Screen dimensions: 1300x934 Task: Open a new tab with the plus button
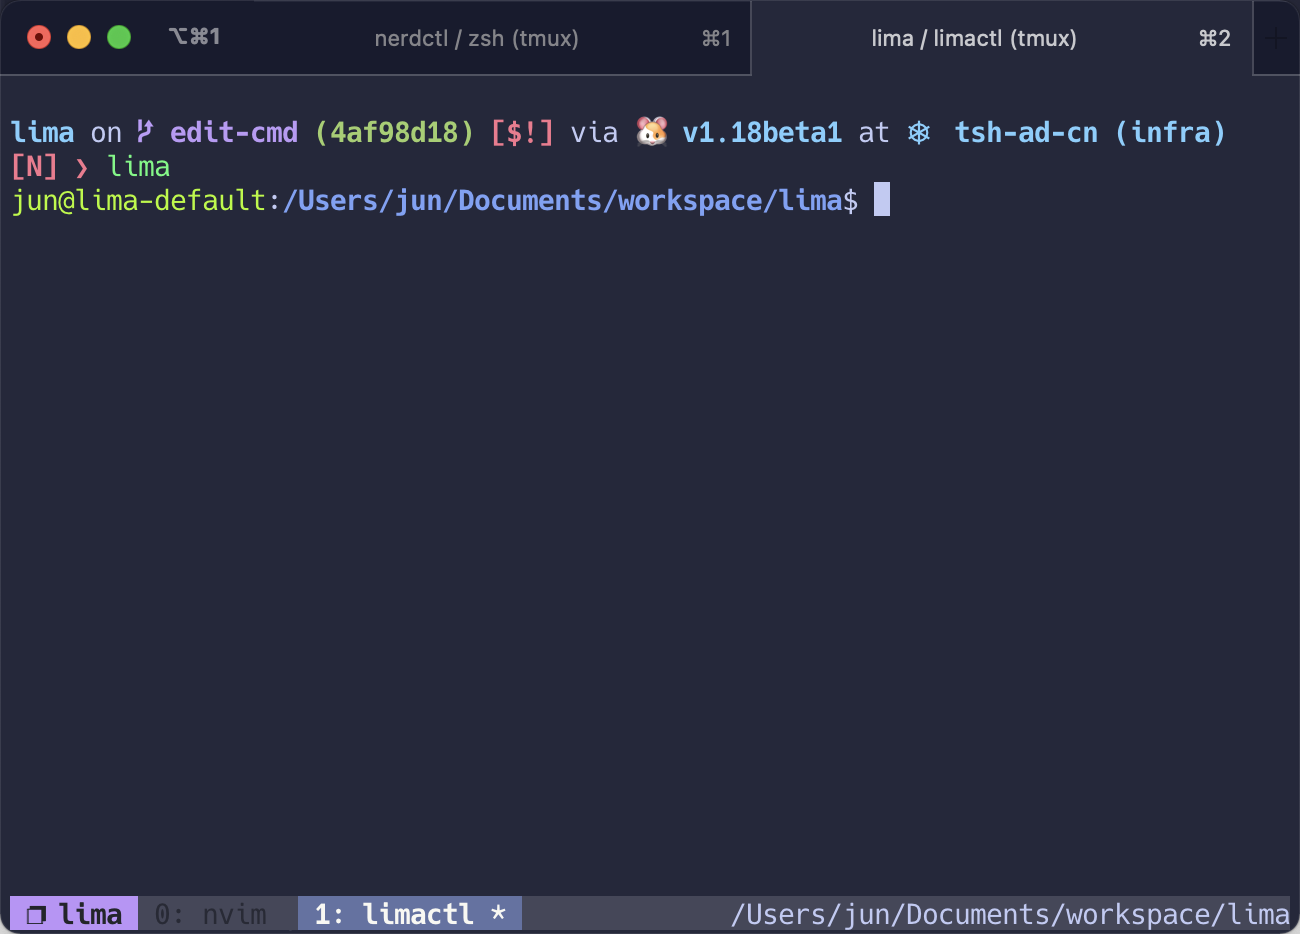pyautogui.click(x=1275, y=38)
